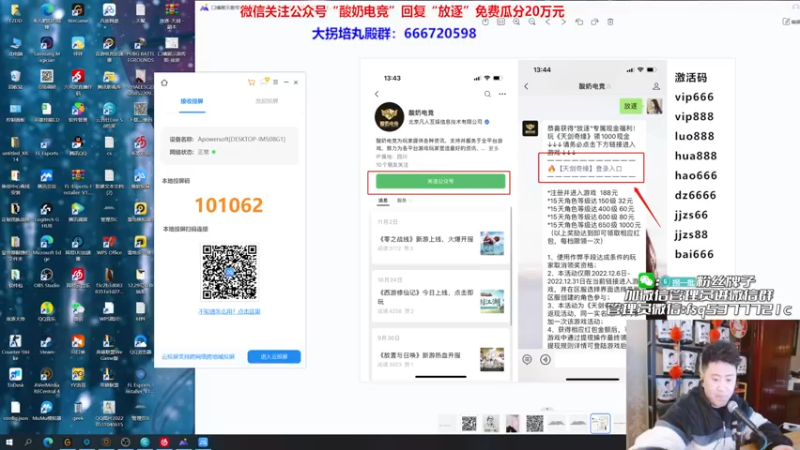Viewport: 800px width, 450px height.
Task: Open Steam desktop shortcut
Action: tap(46, 345)
